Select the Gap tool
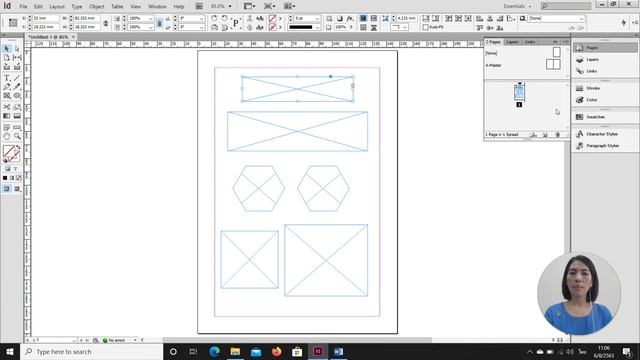 pos(17,58)
